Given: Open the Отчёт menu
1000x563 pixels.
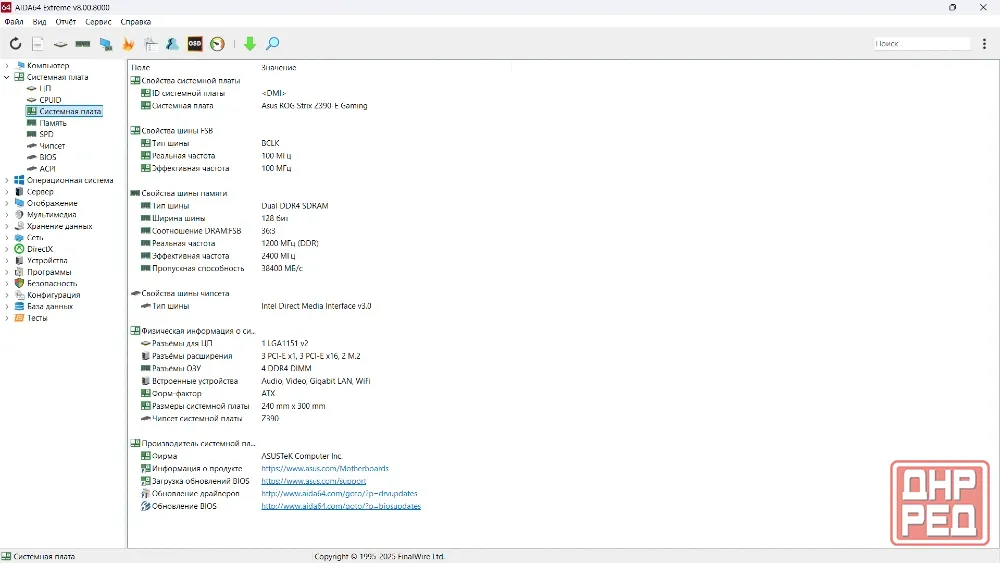Looking at the screenshot, I should coord(66,22).
